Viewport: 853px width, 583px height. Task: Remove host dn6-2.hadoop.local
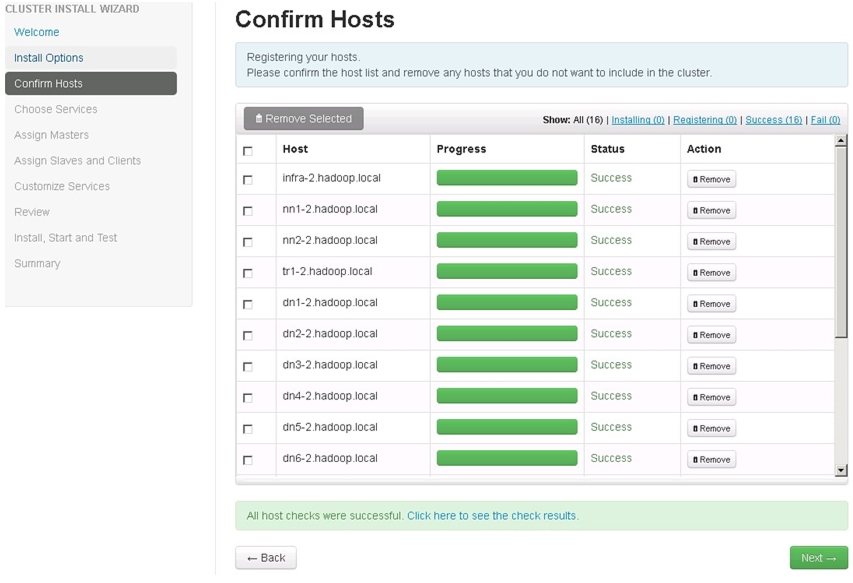point(711,460)
